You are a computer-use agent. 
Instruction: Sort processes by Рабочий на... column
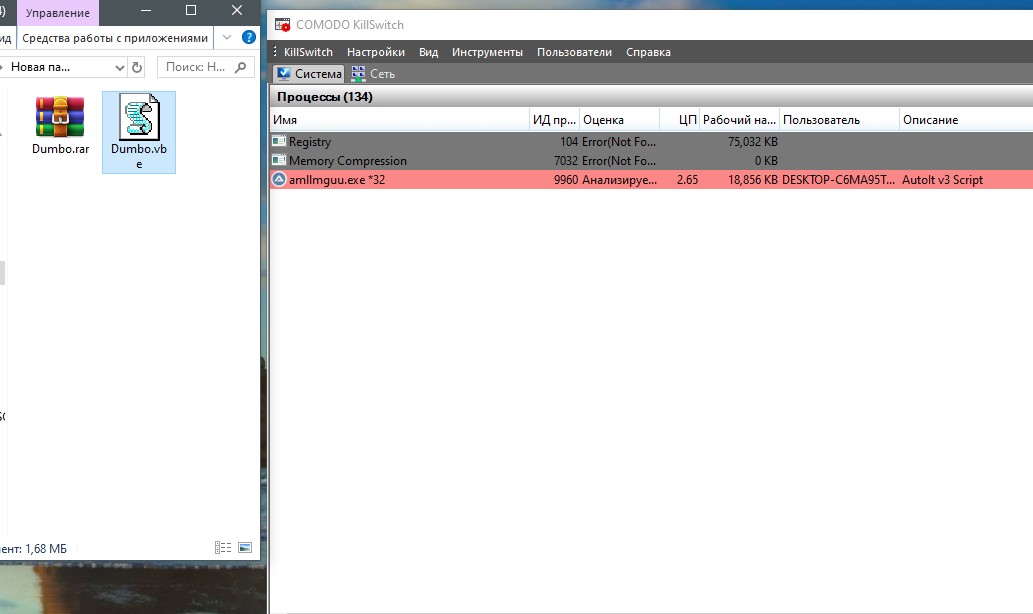[739, 120]
